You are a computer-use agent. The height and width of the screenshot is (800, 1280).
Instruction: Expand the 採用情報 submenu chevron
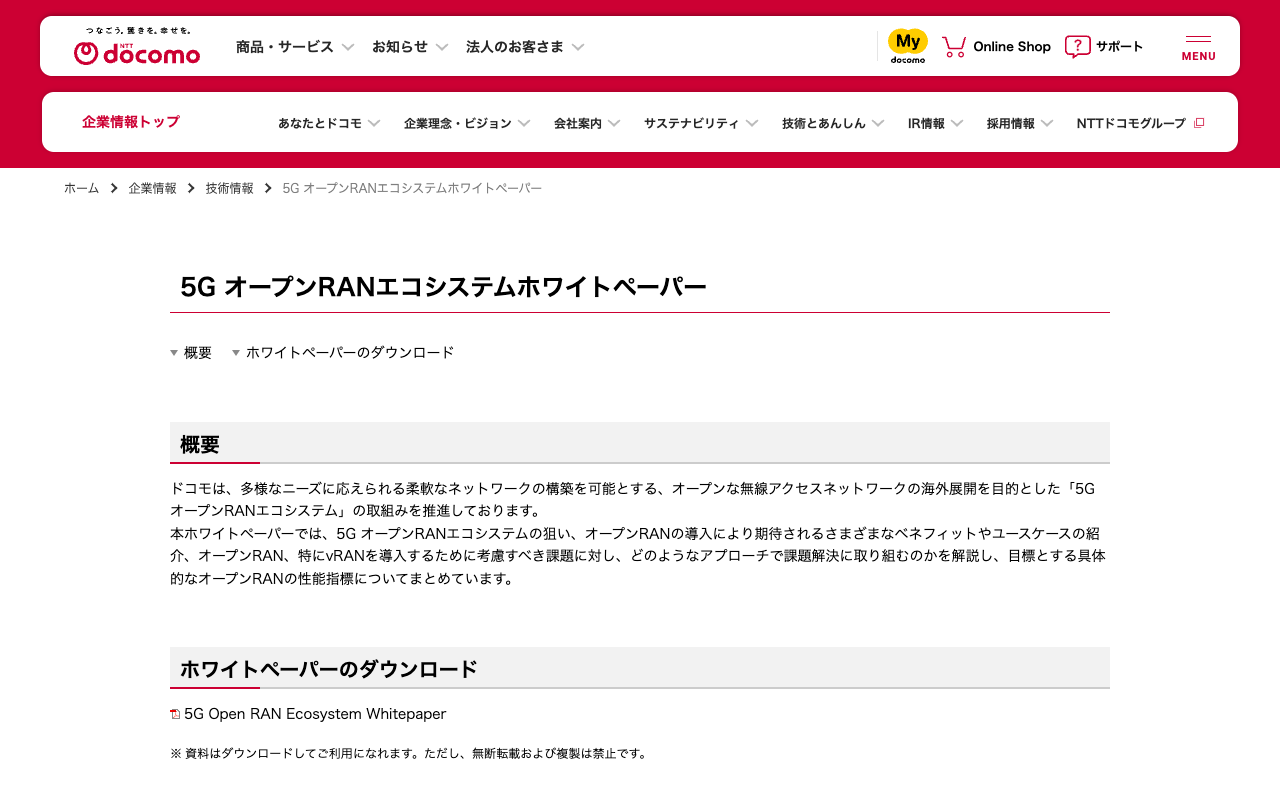point(1047,123)
